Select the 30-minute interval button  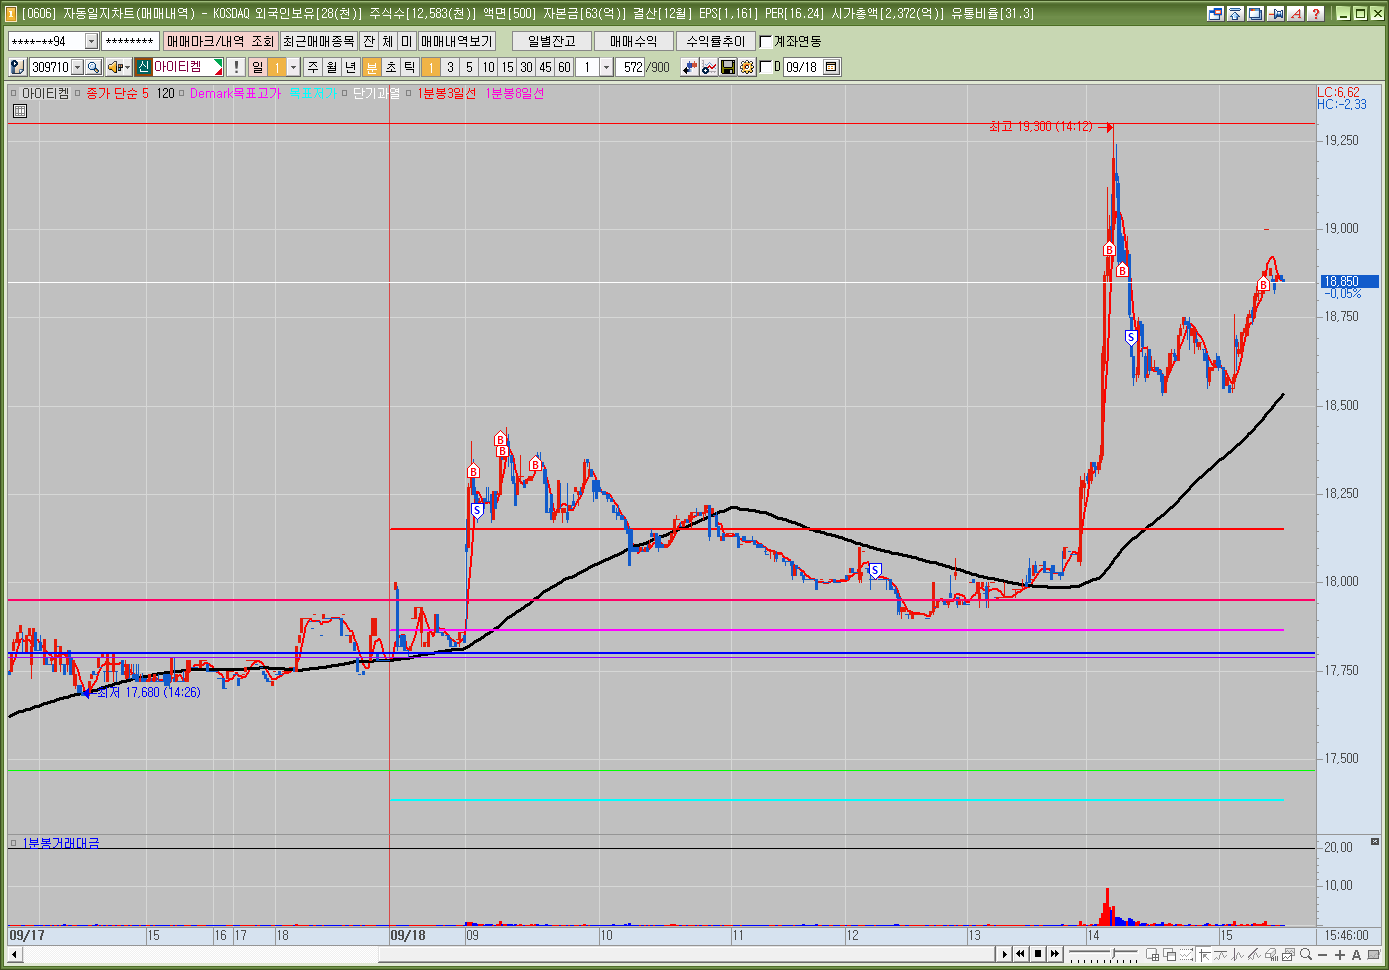tap(526, 67)
